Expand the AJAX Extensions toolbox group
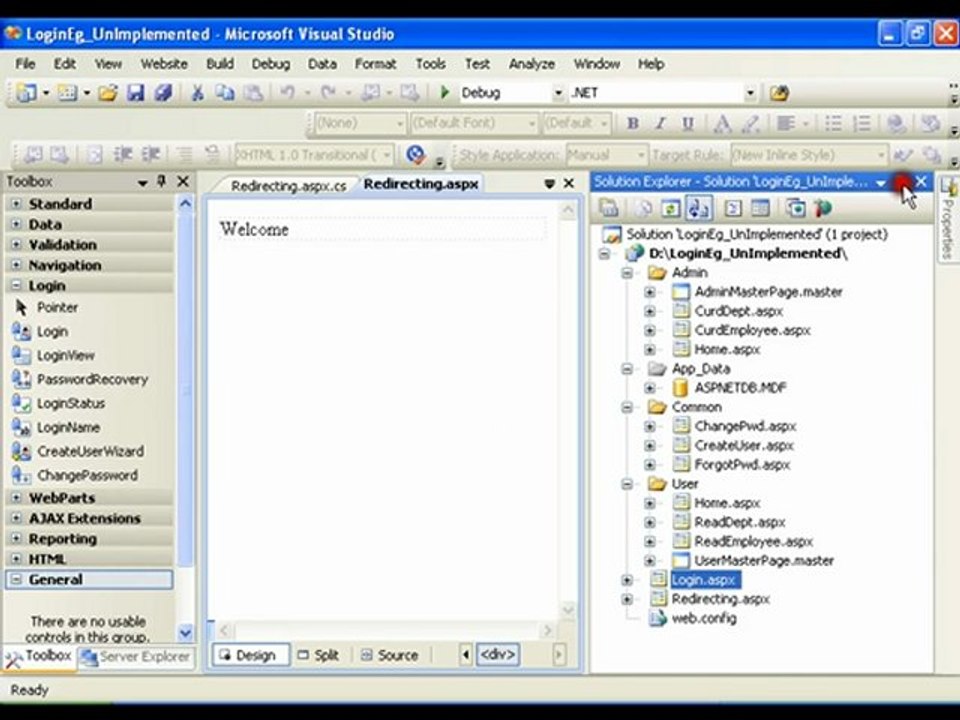960x720 pixels. tap(17, 518)
